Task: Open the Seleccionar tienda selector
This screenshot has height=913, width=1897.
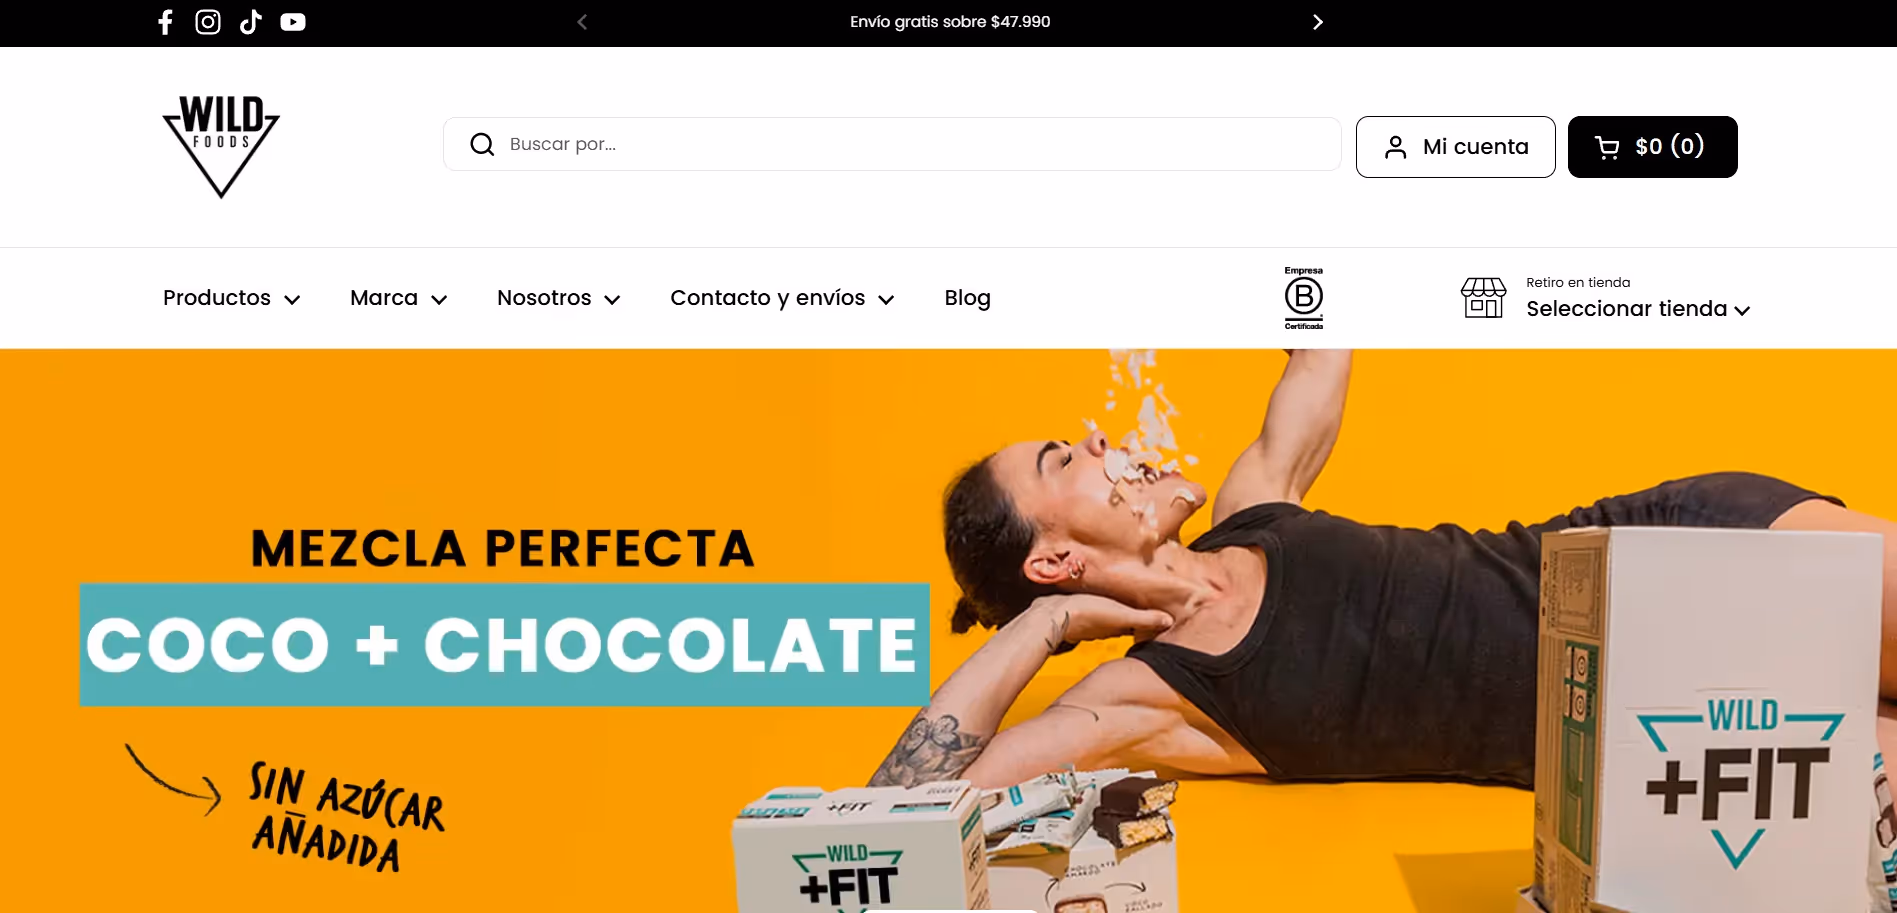Action: coord(1638,309)
